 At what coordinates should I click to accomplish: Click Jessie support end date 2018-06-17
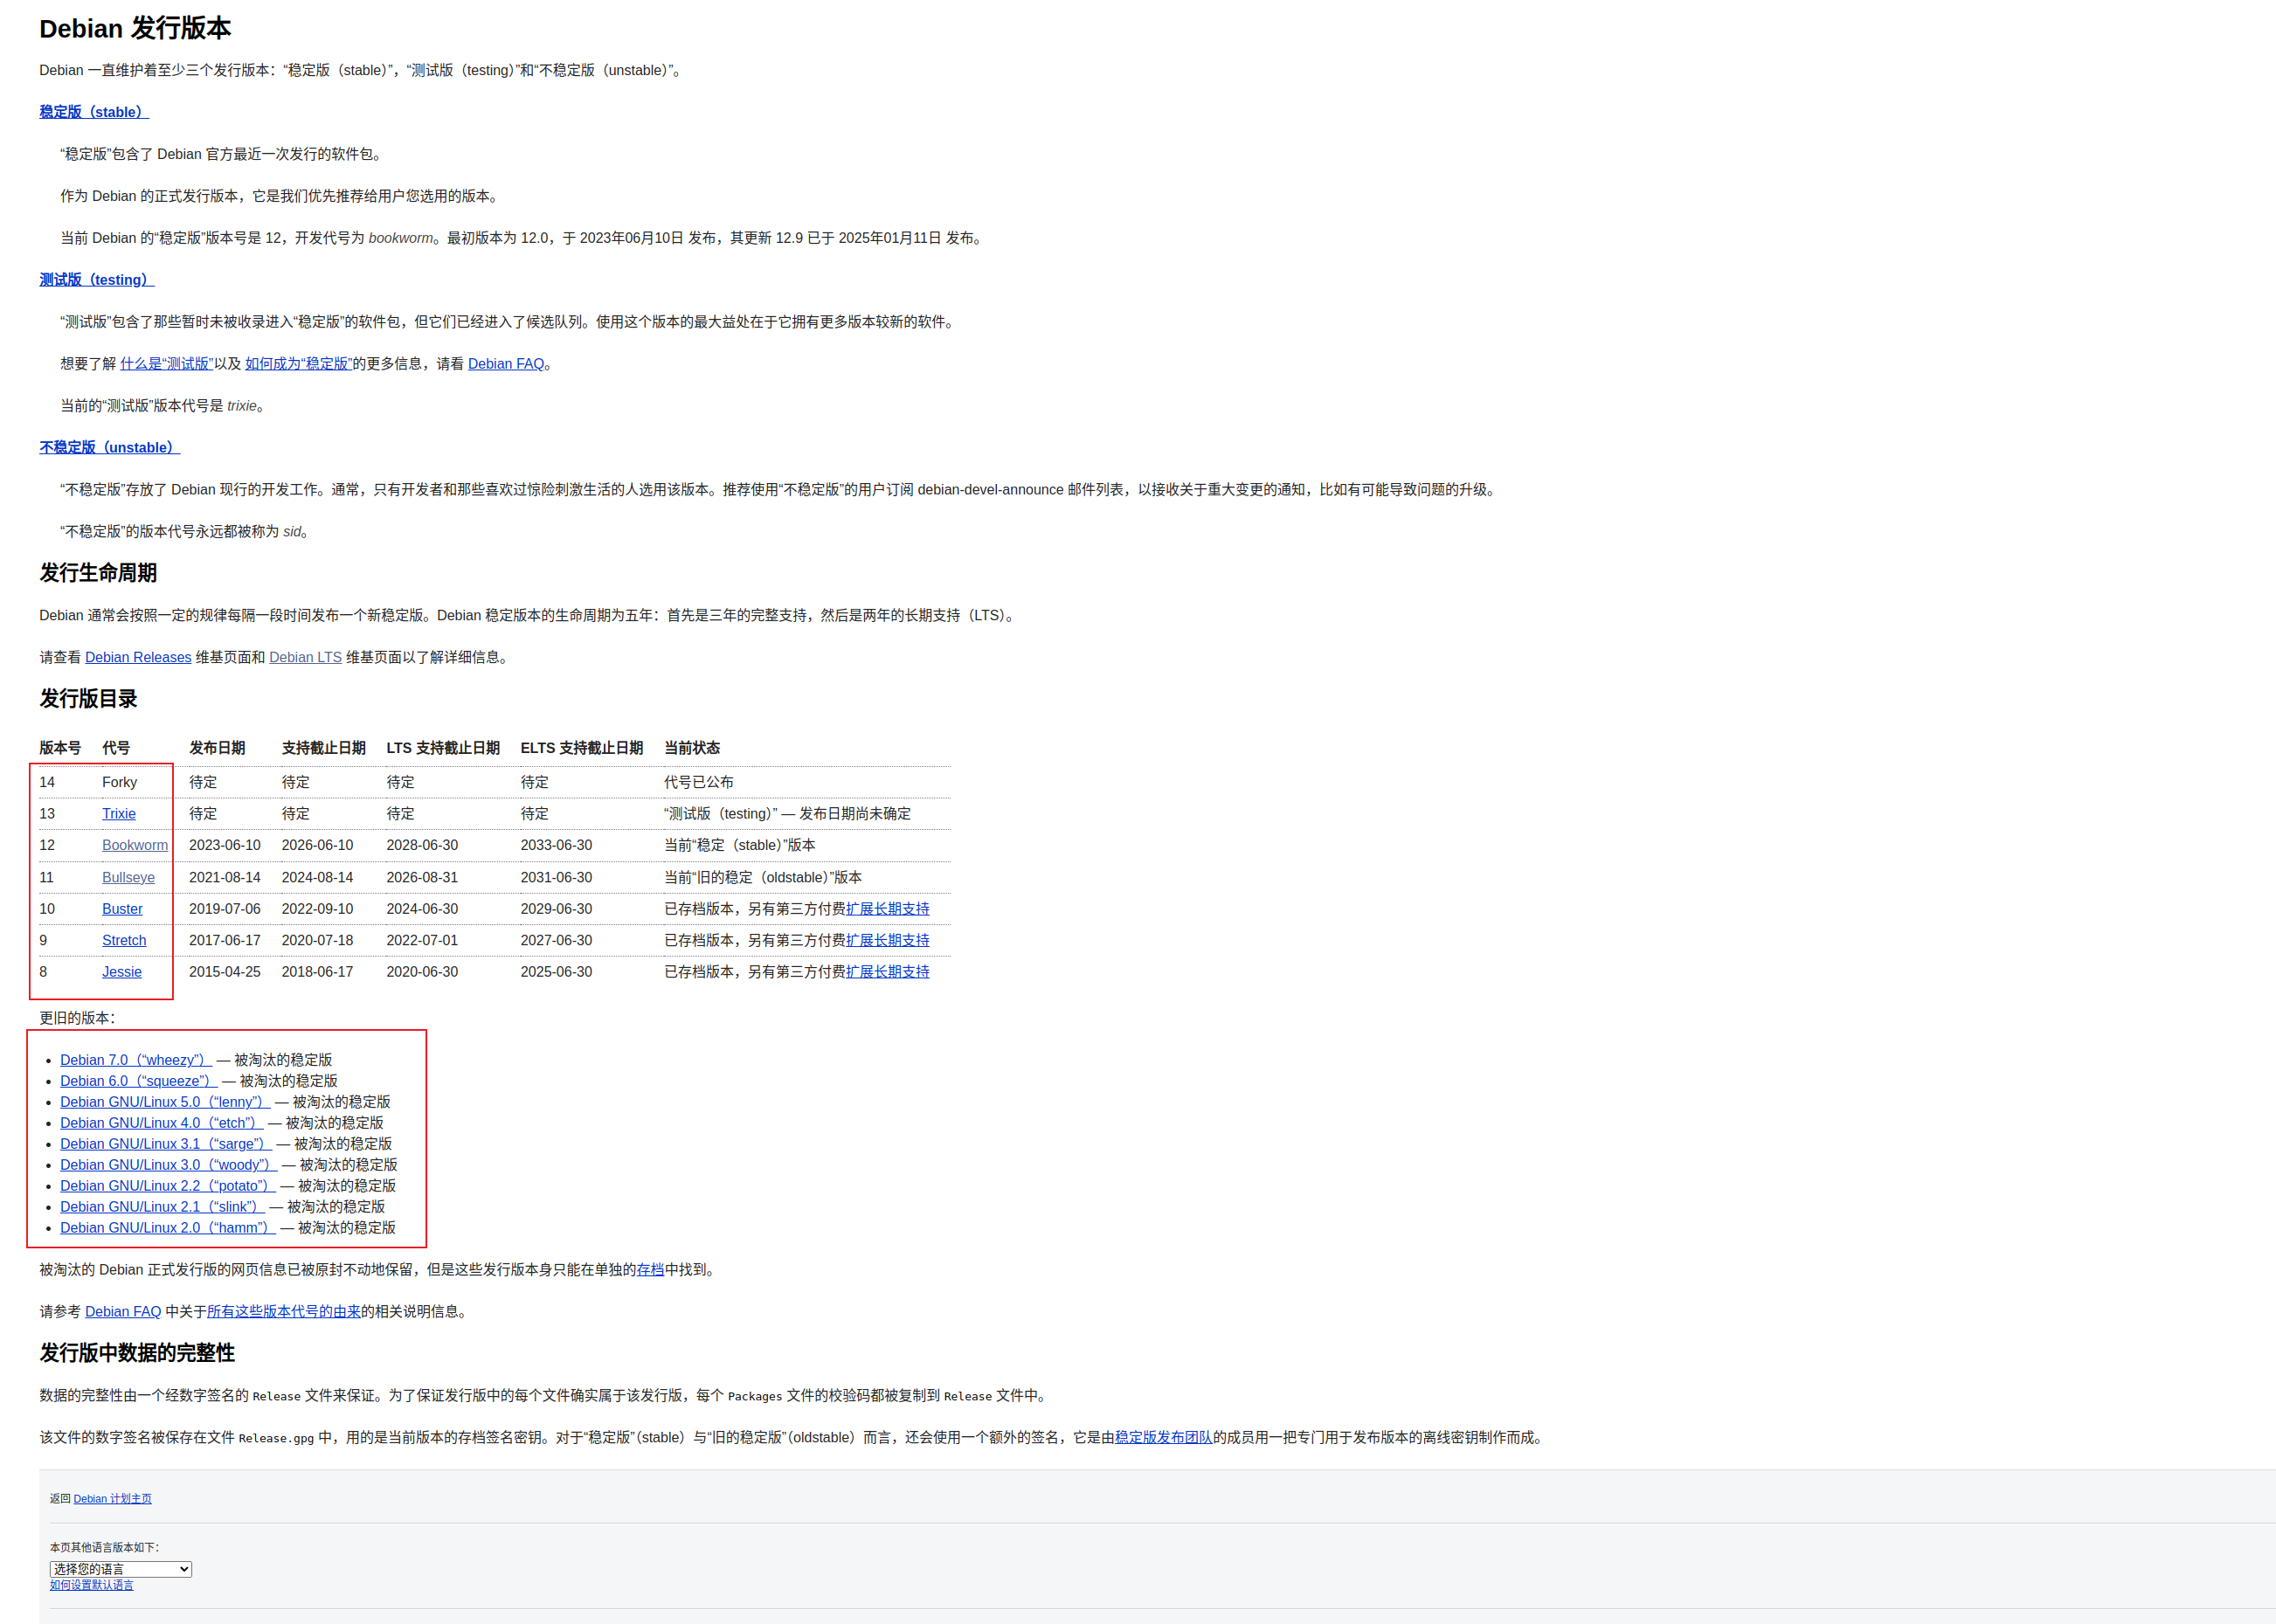click(x=318, y=972)
